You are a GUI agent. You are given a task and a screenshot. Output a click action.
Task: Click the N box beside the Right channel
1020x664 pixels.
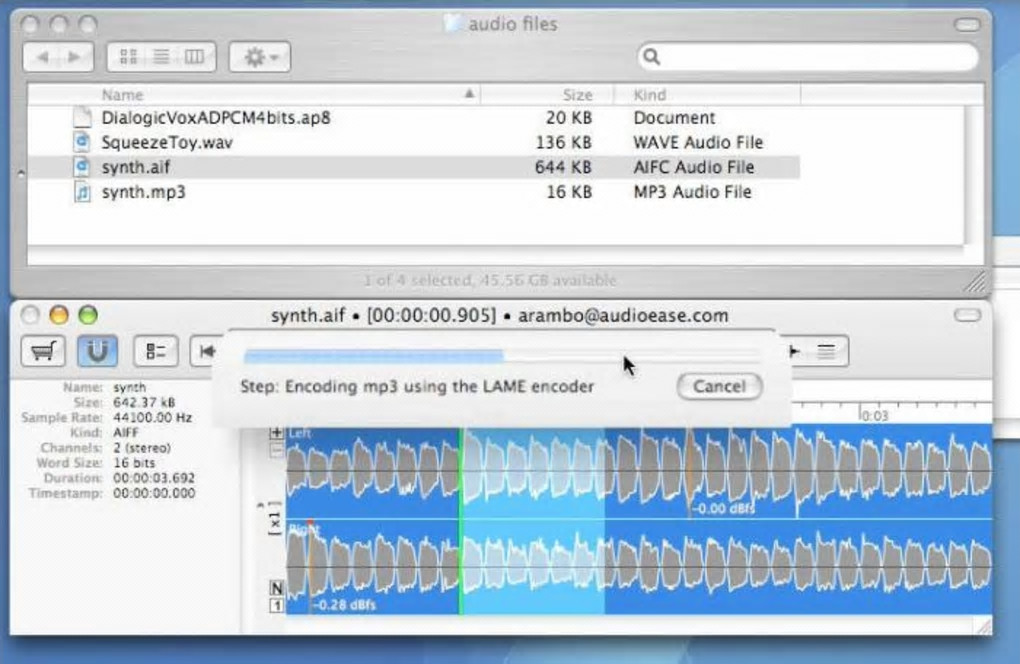point(276,588)
